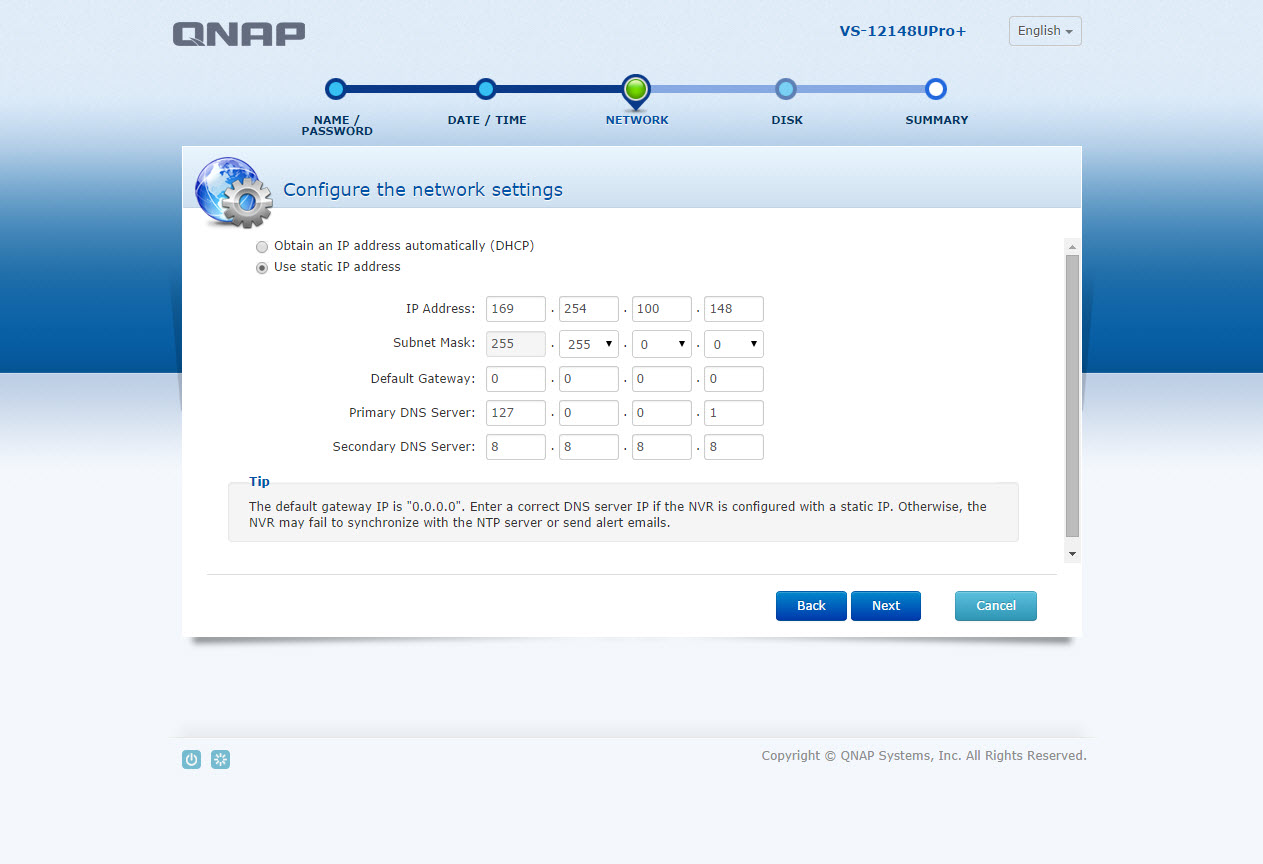Click the Name / Password step circle
The width and height of the screenshot is (1263, 864).
336,89
